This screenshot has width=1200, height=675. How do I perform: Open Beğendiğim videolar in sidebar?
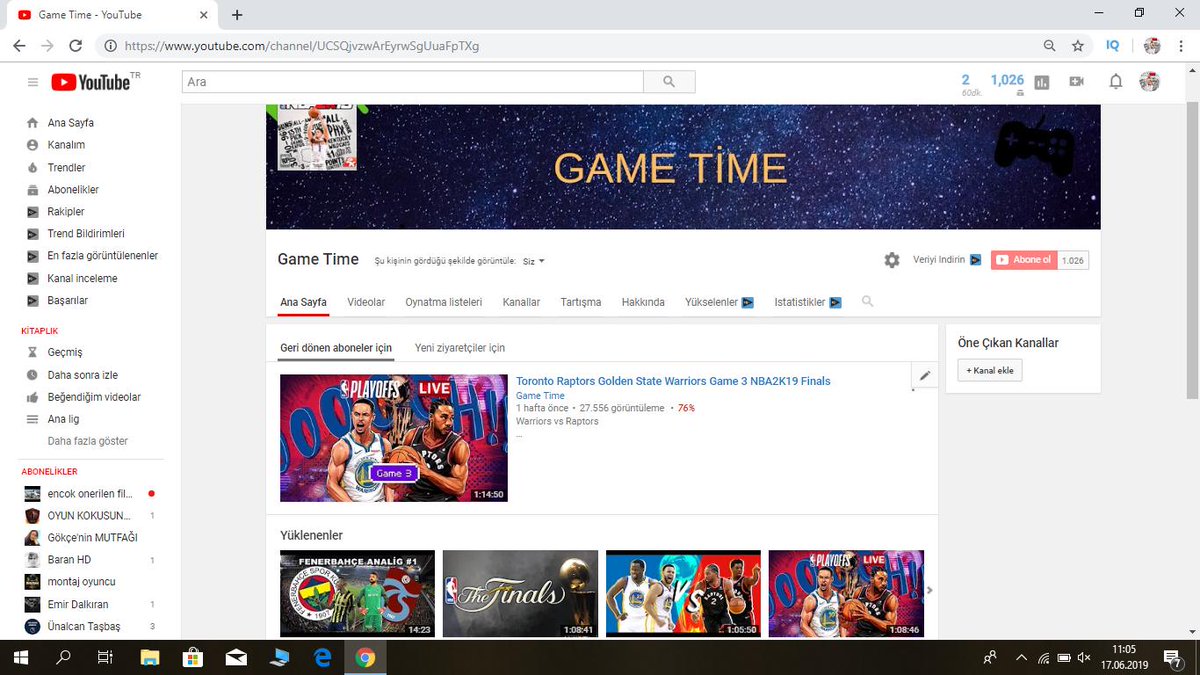click(94, 397)
